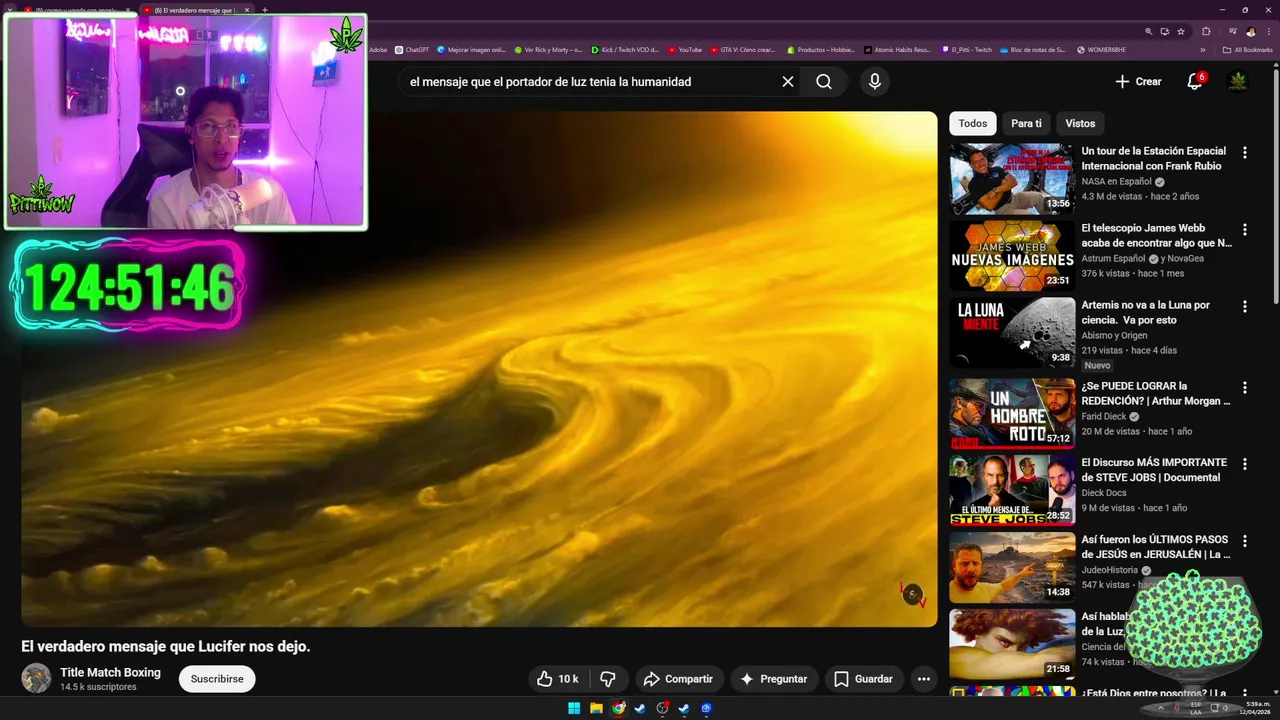This screenshot has height=720, width=1280.
Task: Select the Vistos filter chip
Action: tap(1080, 124)
